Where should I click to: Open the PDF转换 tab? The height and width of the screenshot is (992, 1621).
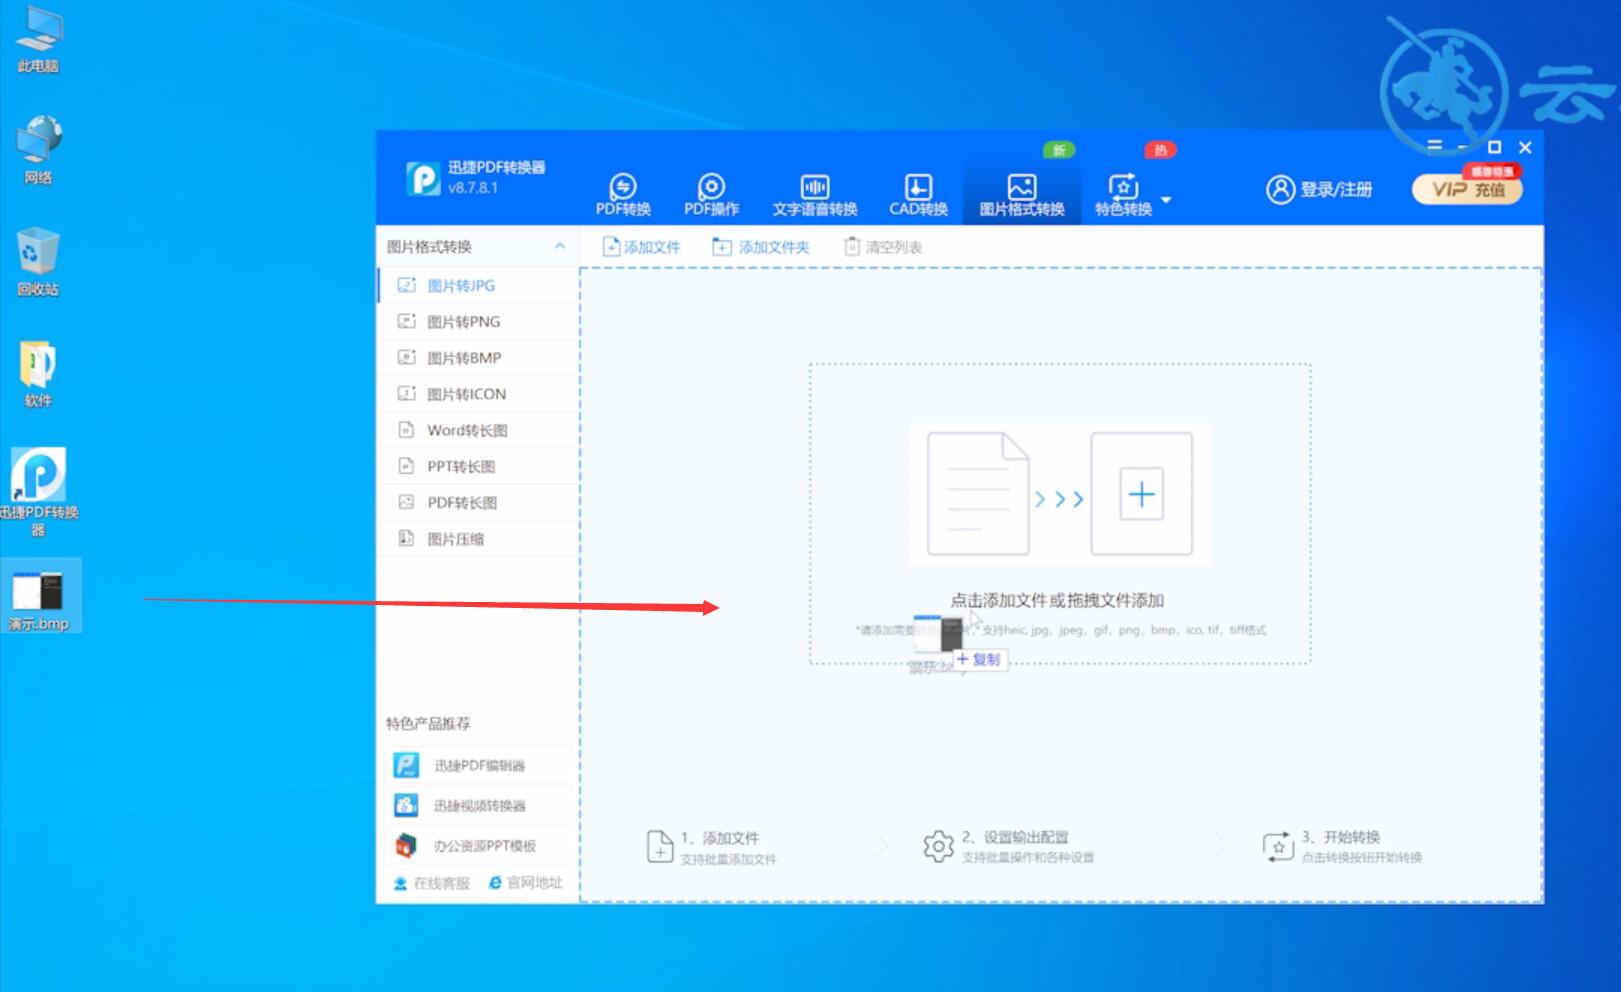coord(623,194)
